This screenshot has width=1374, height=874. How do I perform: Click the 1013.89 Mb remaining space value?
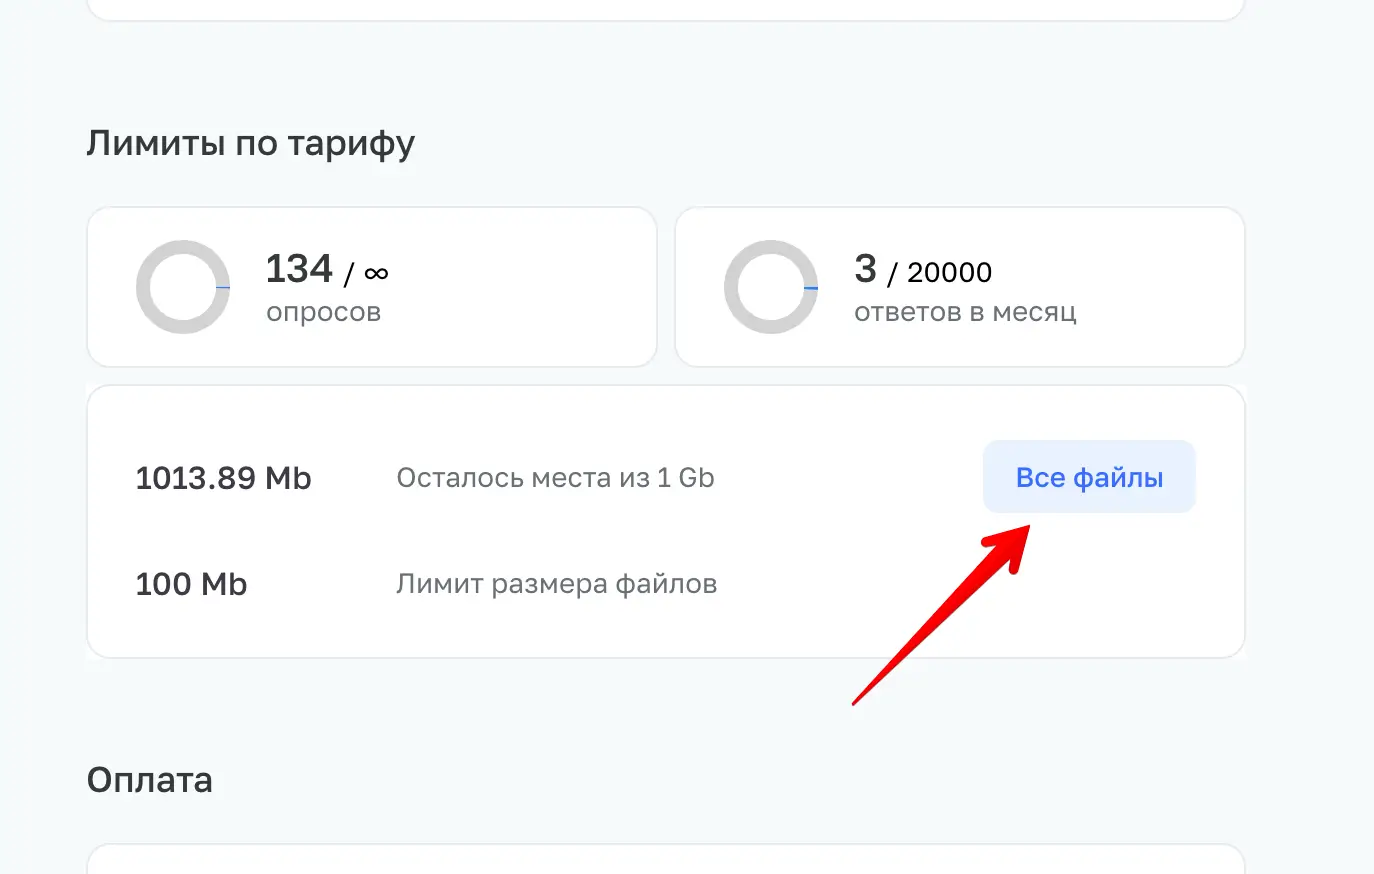(x=223, y=478)
